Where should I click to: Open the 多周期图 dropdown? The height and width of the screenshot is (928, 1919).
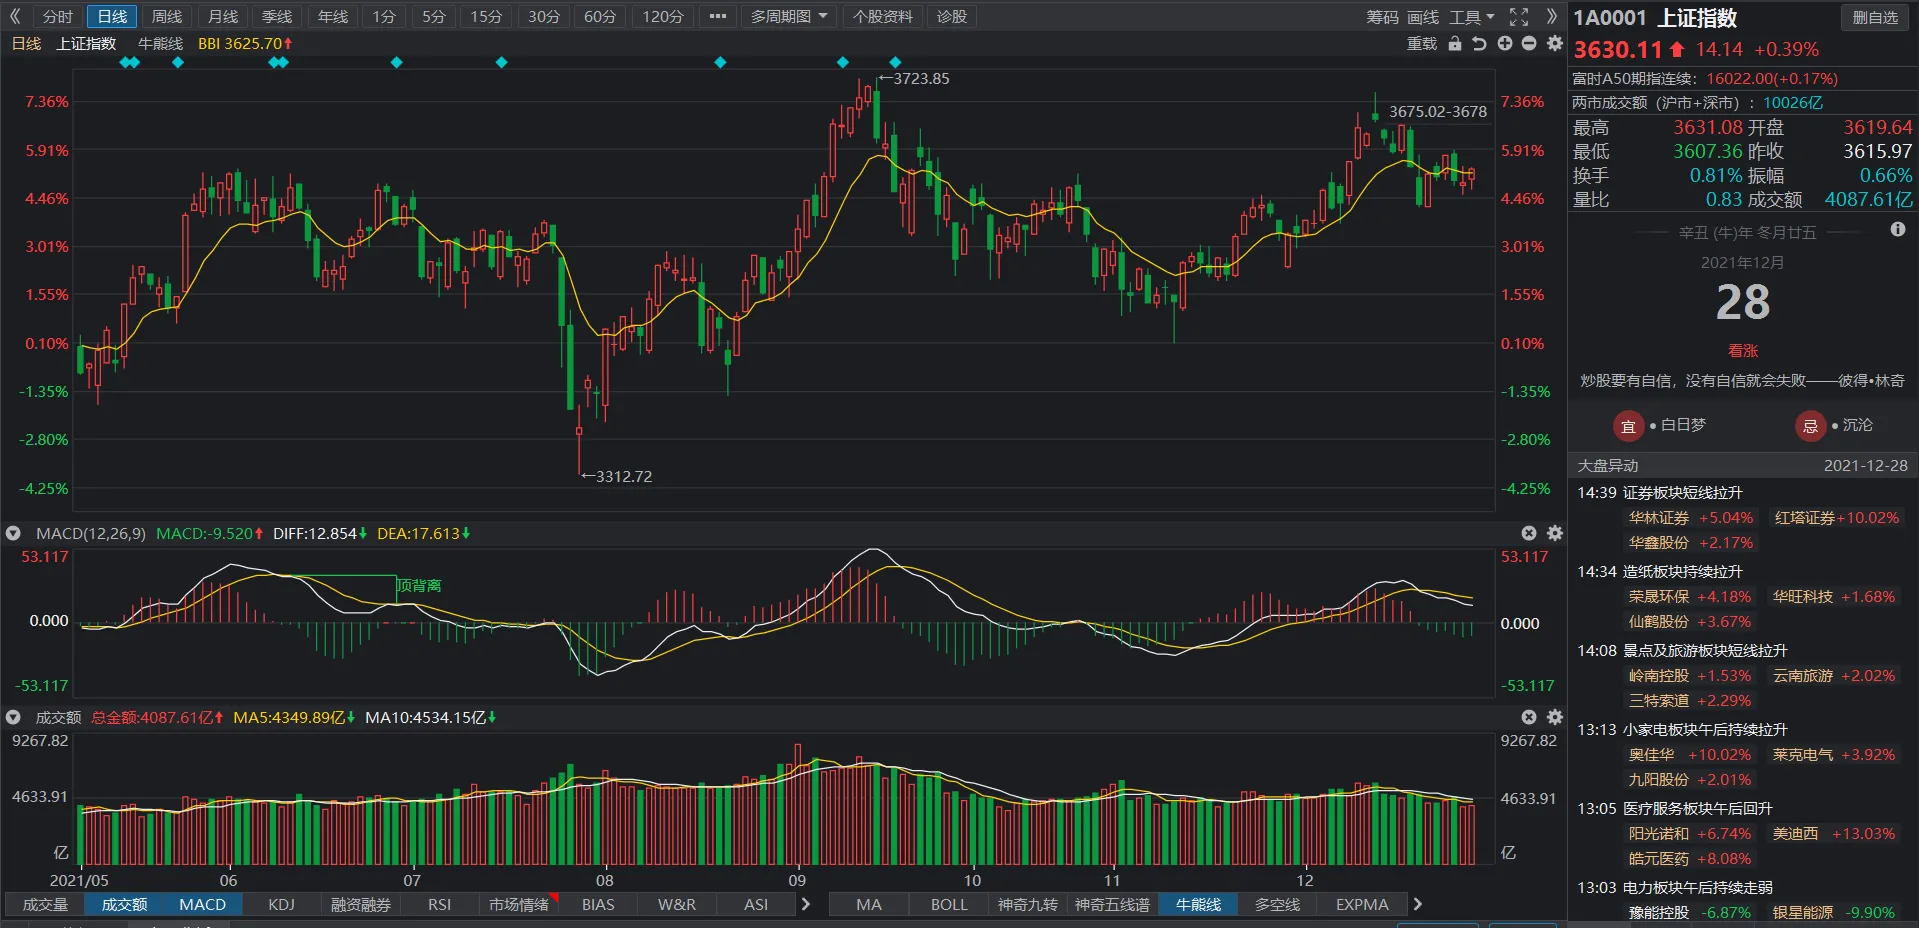789,17
